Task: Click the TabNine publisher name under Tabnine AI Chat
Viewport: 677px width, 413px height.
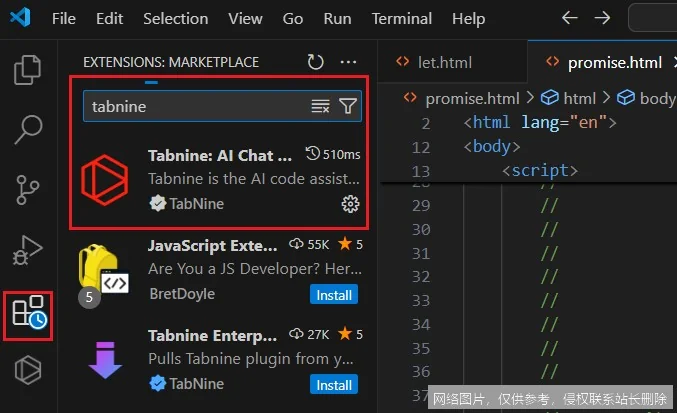Action: tap(196, 203)
